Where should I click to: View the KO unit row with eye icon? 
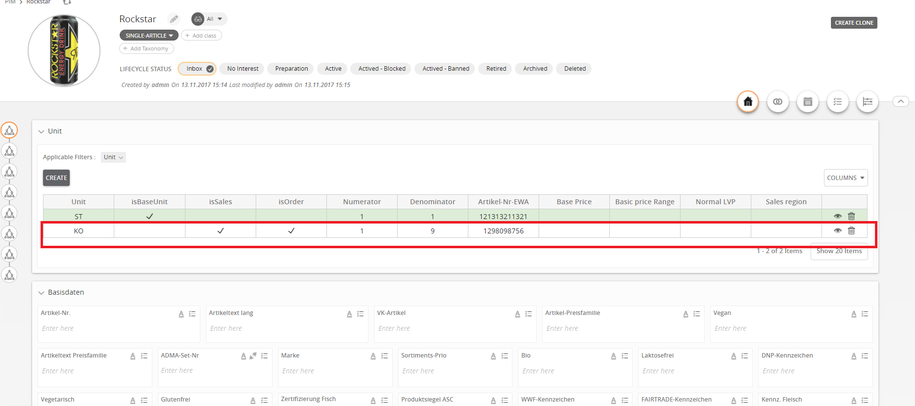pyautogui.click(x=837, y=230)
